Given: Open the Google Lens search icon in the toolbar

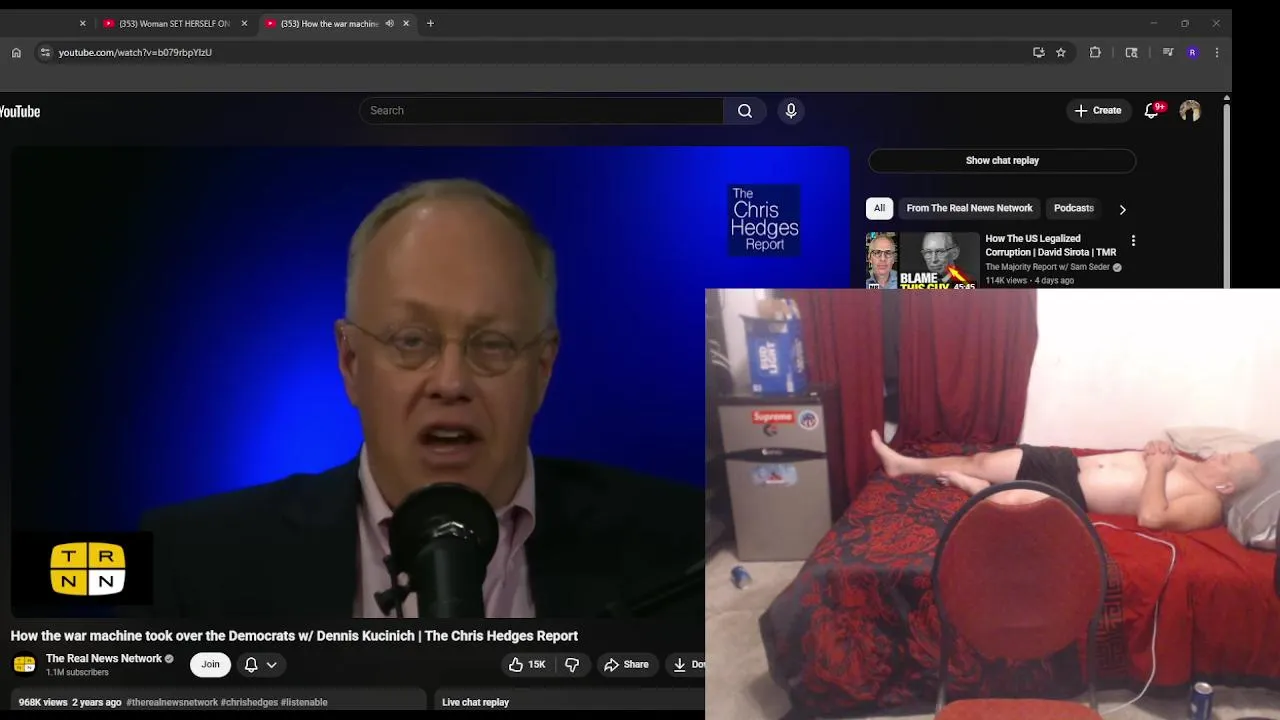Looking at the screenshot, I should click(x=1131, y=52).
